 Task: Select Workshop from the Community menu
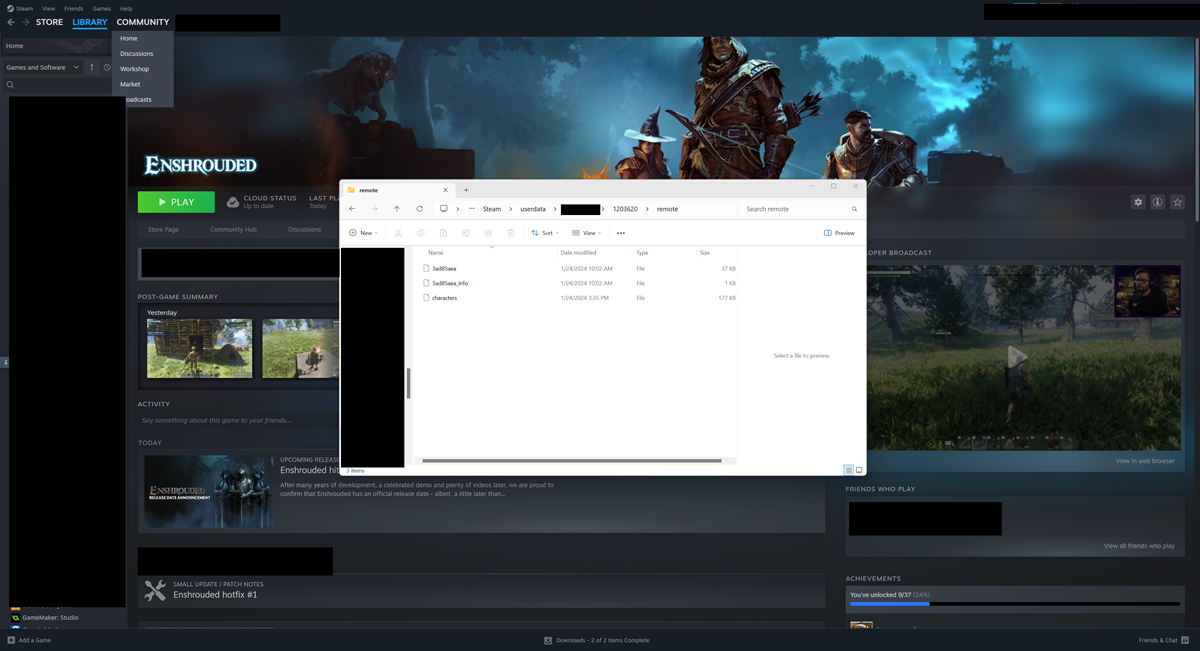pos(134,69)
